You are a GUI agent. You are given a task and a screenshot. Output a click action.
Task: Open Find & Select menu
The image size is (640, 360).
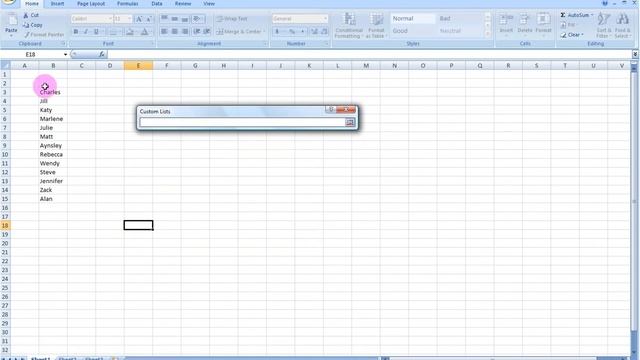tap(622, 24)
